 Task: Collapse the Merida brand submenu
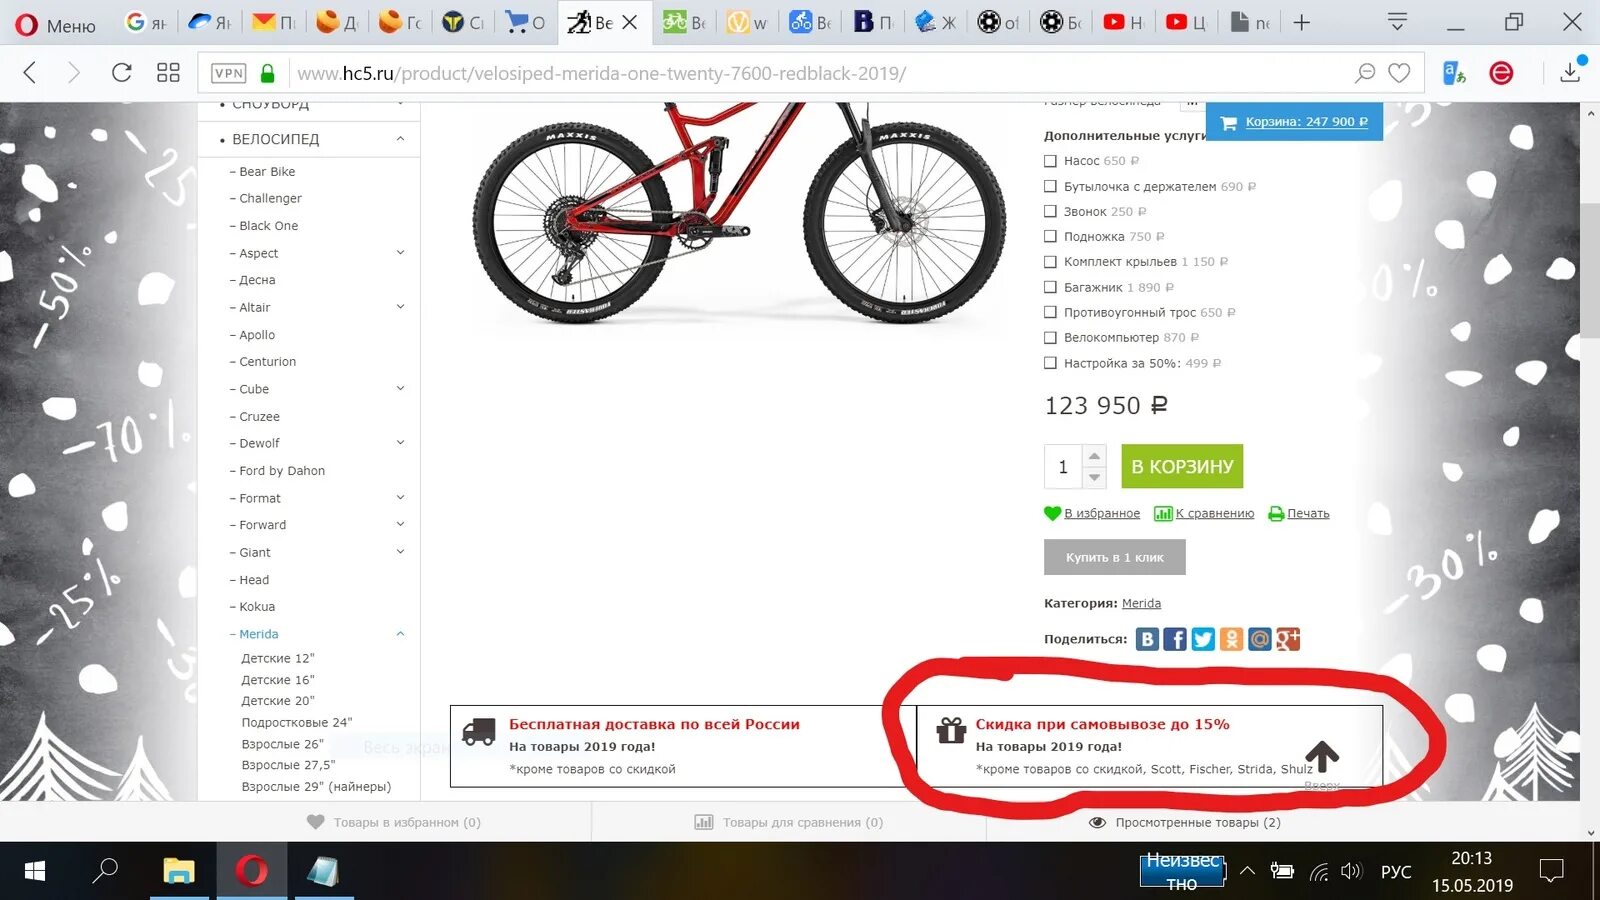[x=400, y=634]
